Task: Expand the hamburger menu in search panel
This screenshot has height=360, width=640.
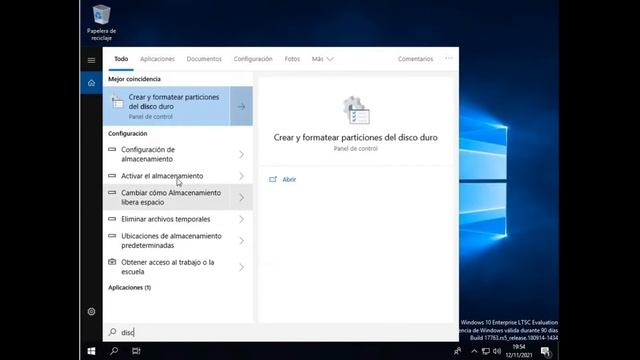Action: (91, 60)
